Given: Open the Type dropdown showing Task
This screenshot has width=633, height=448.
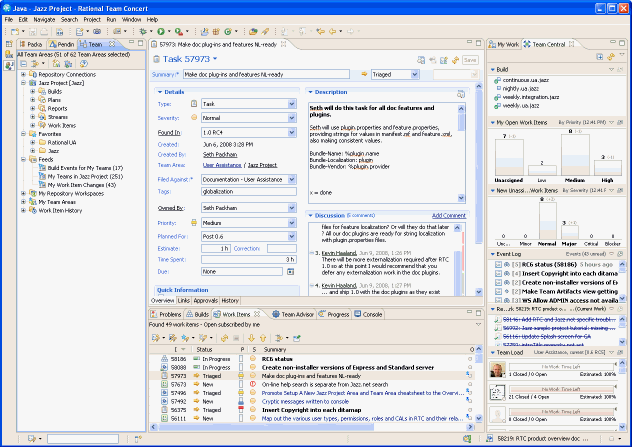Looking at the screenshot, I should click(x=292, y=104).
